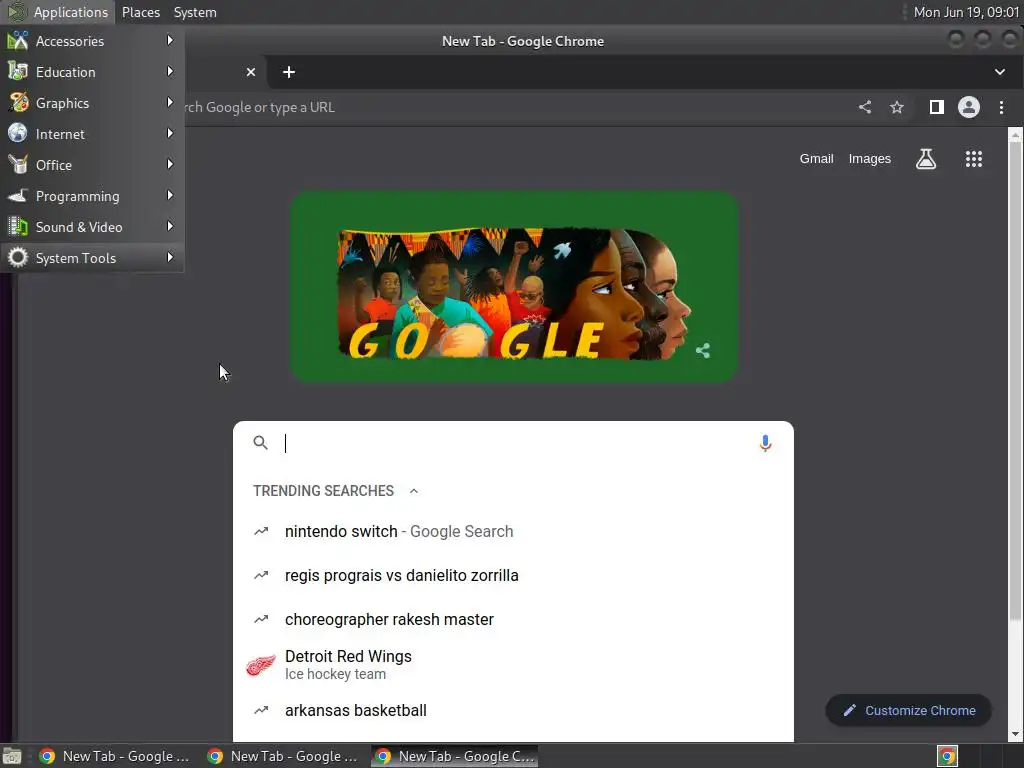Open the Google apps grid
This screenshot has width=1024, height=768.
point(973,159)
